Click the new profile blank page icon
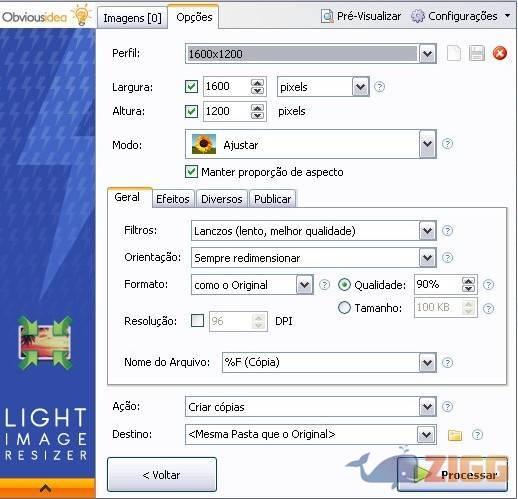 (x=454, y=53)
